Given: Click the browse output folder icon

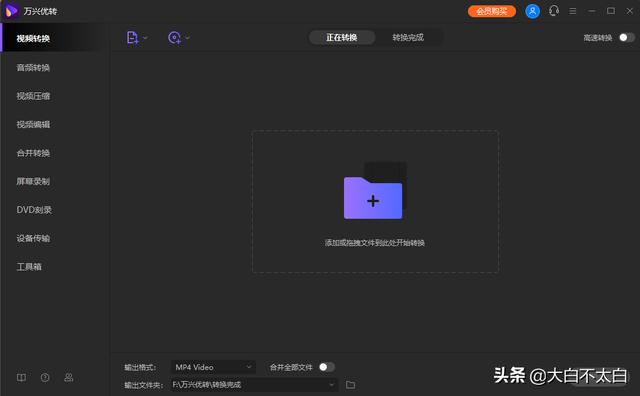Looking at the screenshot, I should coord(350,385).
